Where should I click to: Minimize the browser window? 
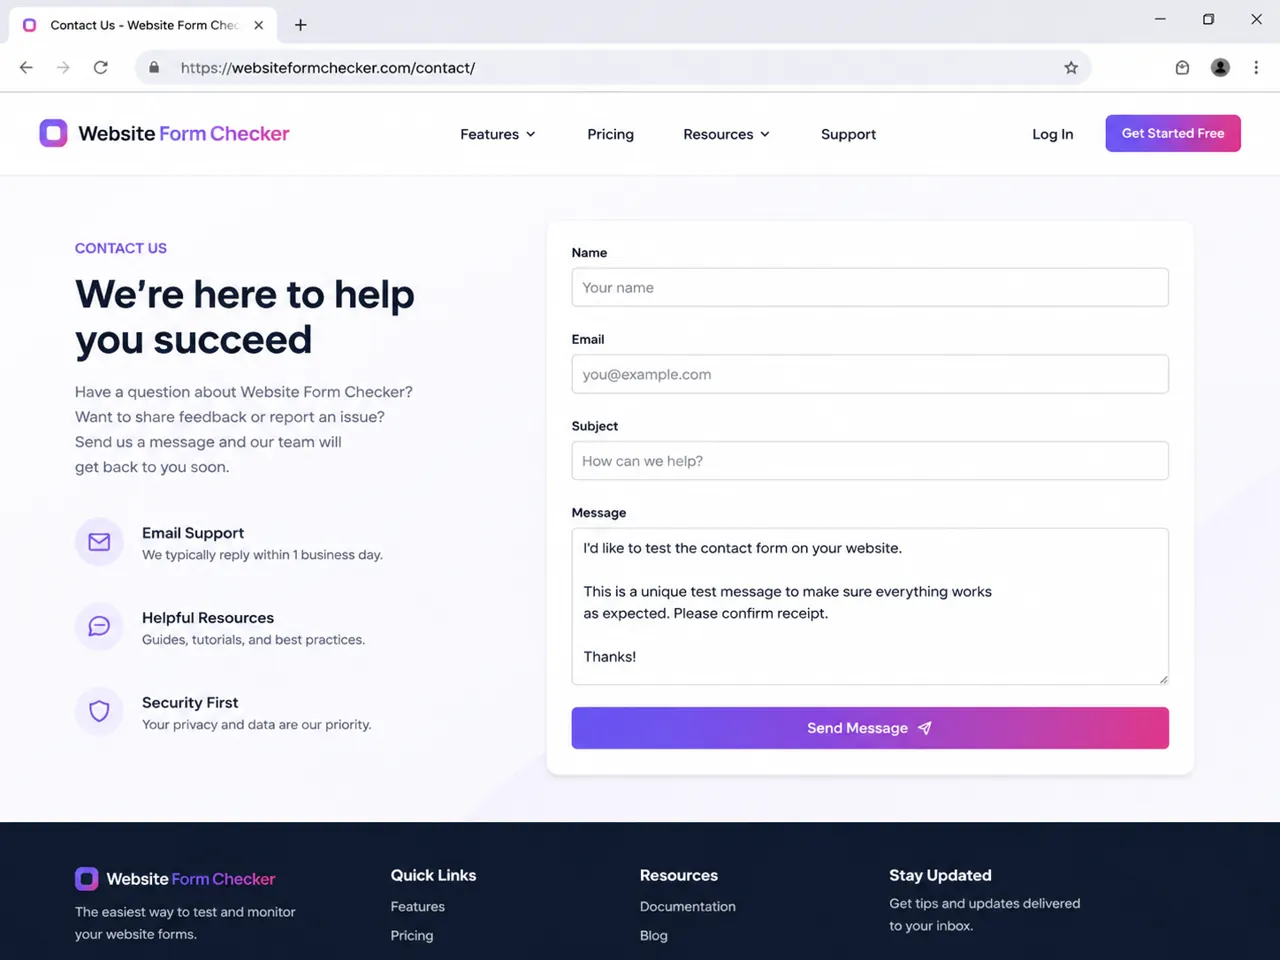coord(1160,19)
